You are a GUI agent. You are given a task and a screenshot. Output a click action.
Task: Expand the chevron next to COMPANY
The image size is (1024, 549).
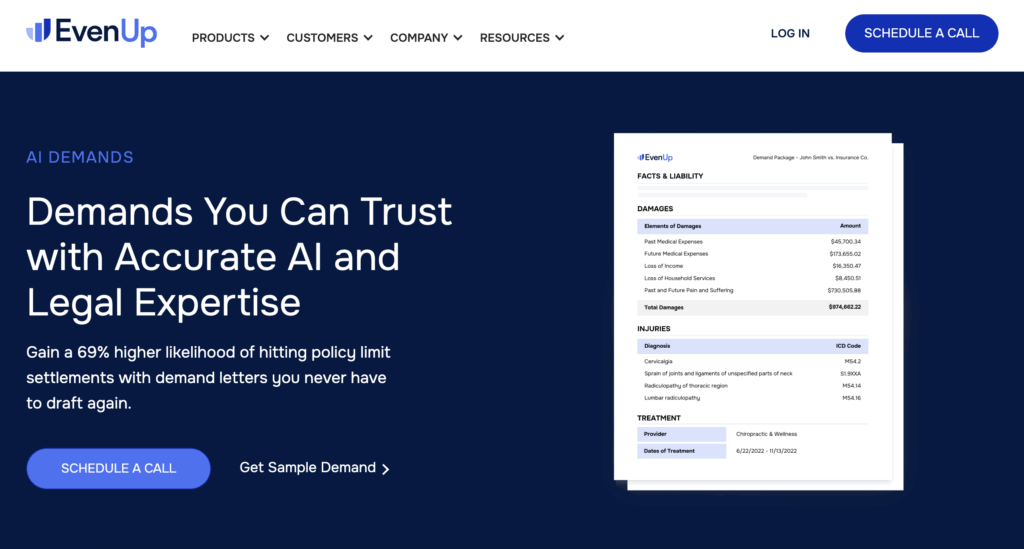click(458, 38)
